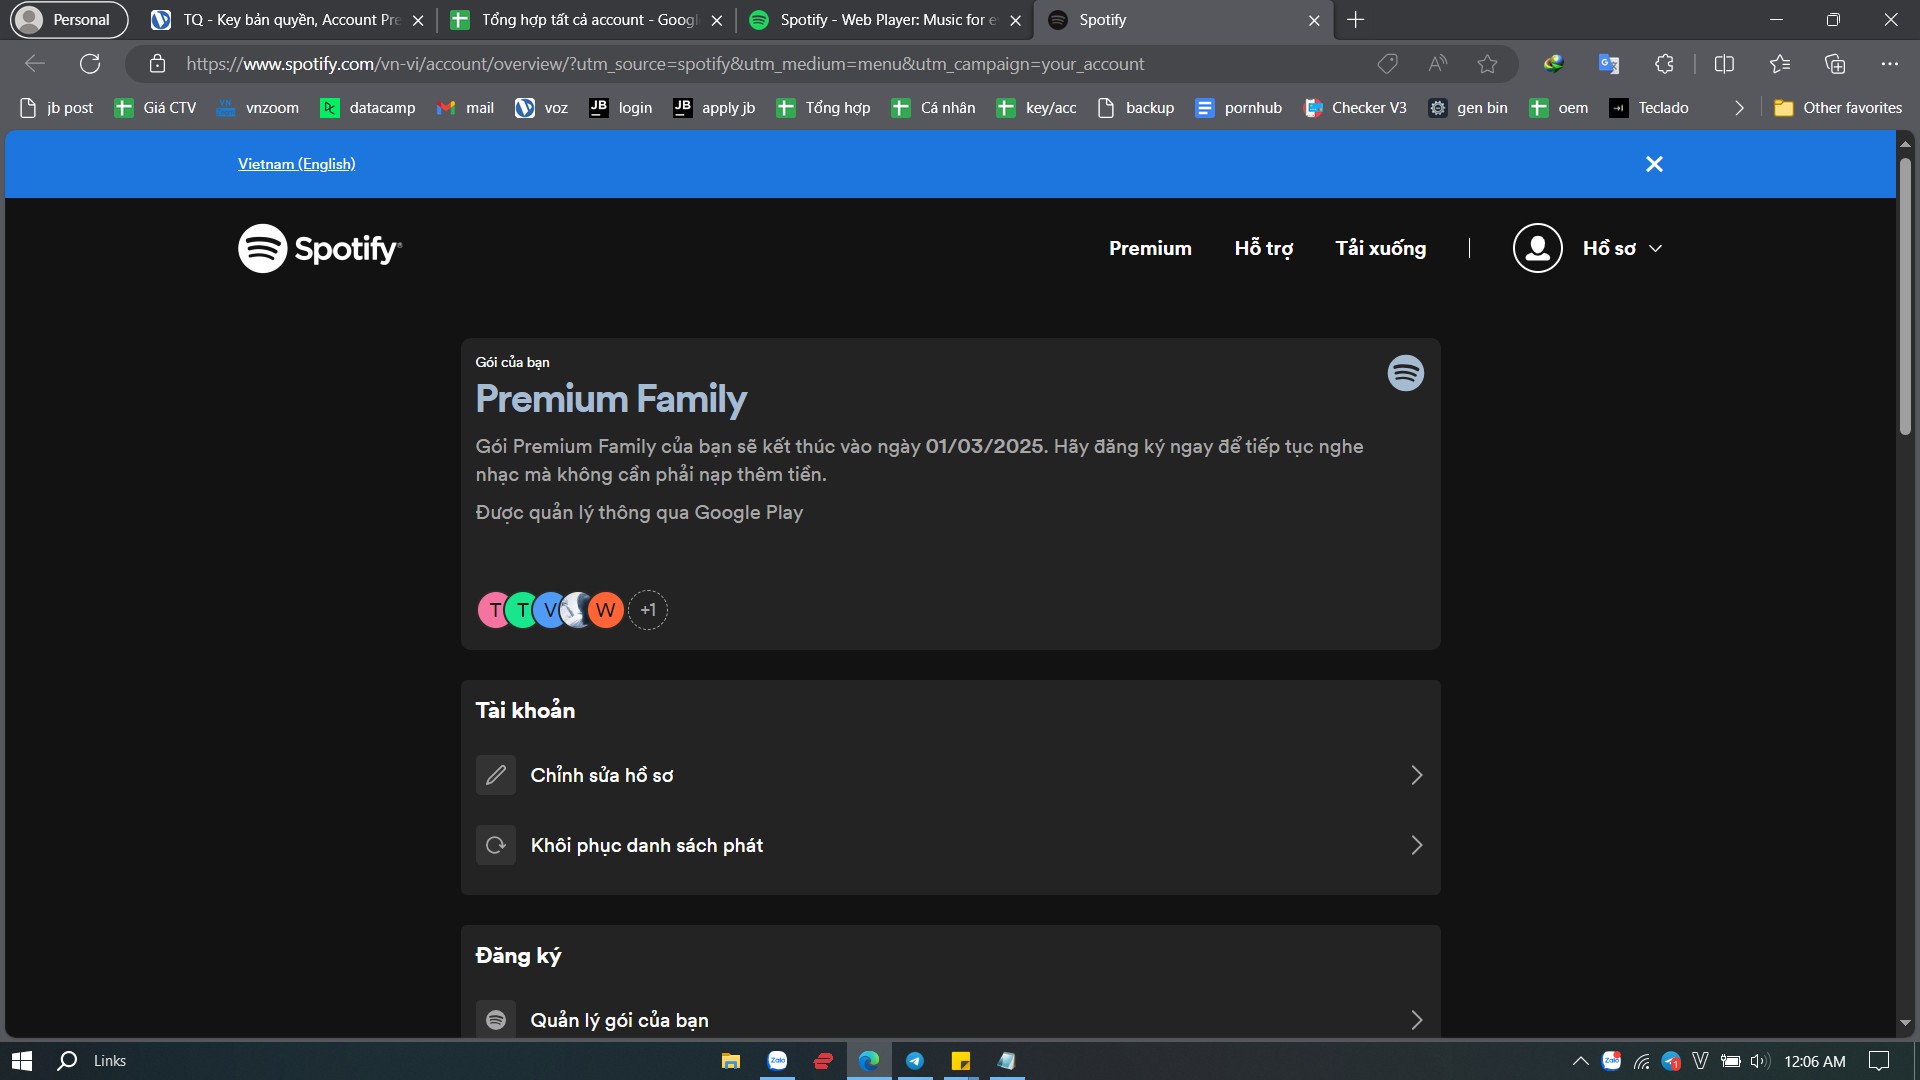The width and height of the screenshot is (1920, 1080).
Task: Open the Giá CTV bookmark
Action: [155, 108]
